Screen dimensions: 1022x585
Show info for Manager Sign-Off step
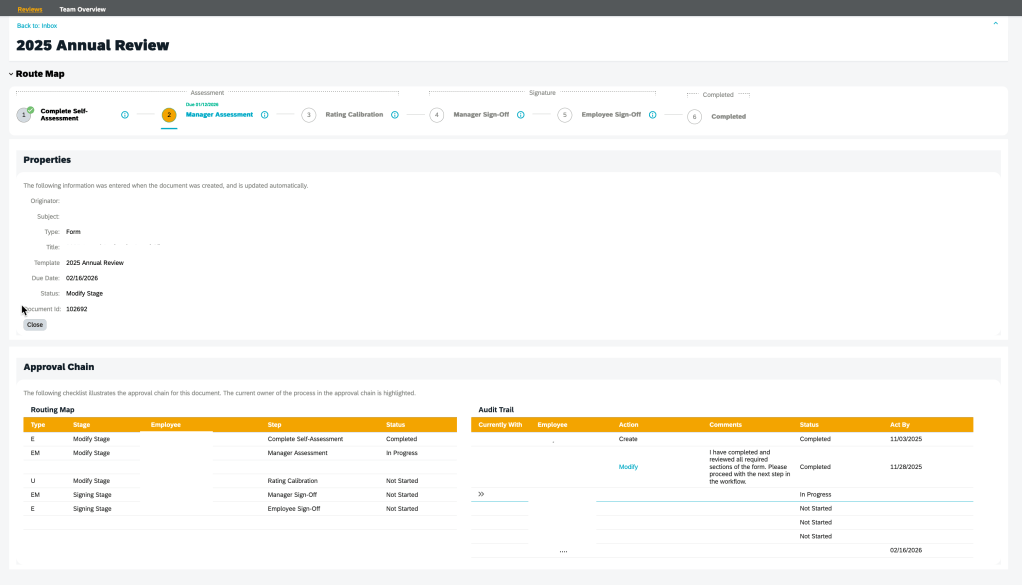coord(521,115)
